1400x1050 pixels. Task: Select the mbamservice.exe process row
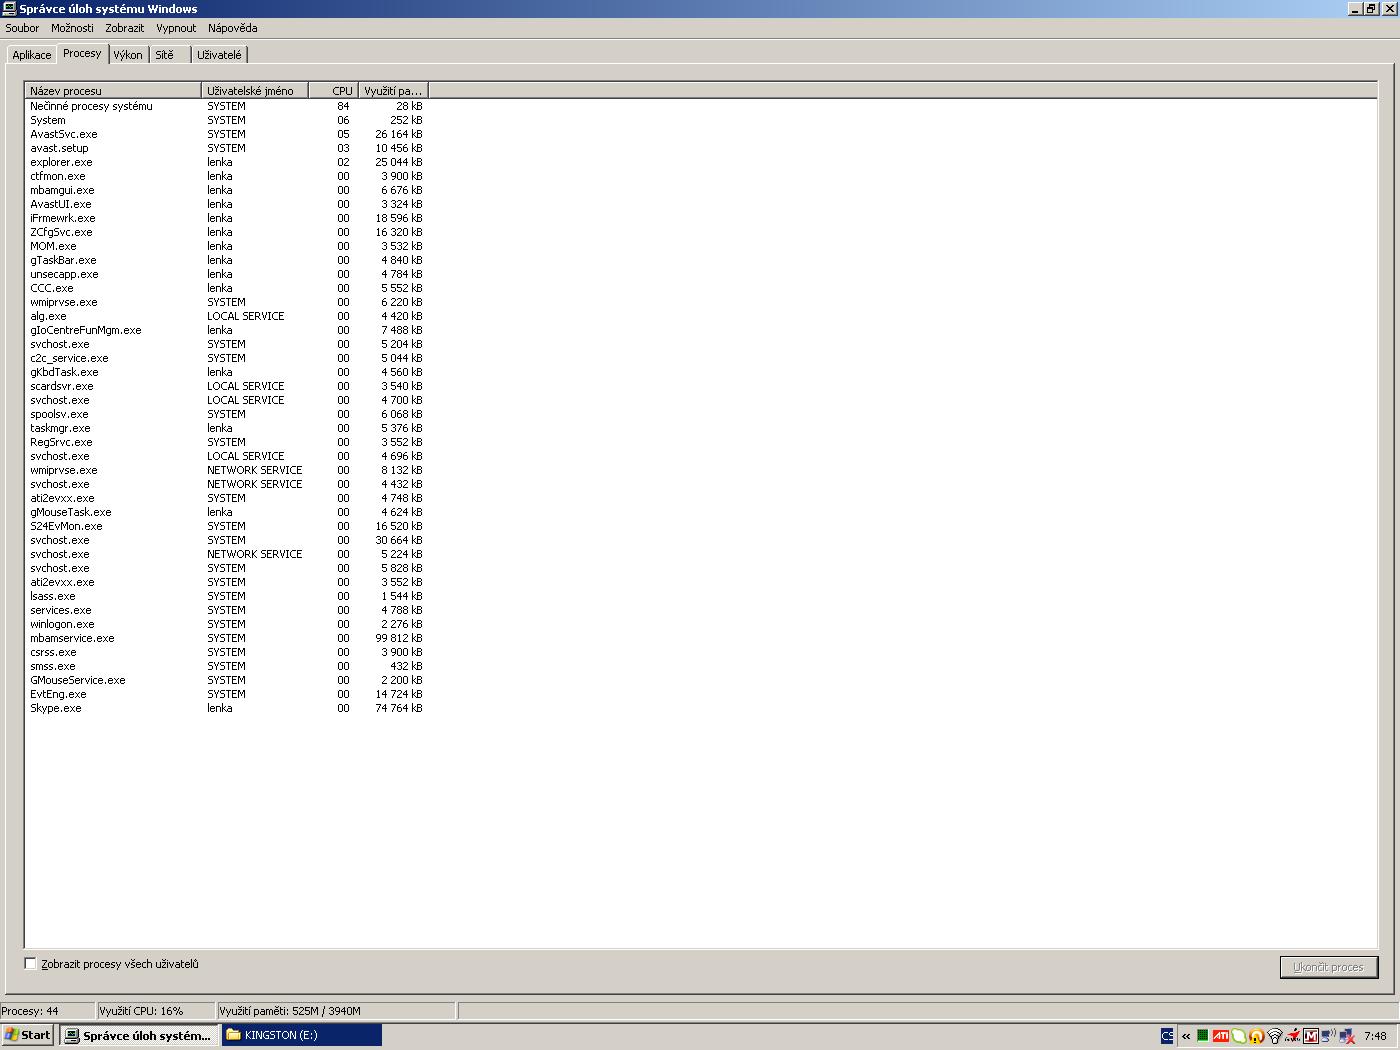tap(226, 638)
